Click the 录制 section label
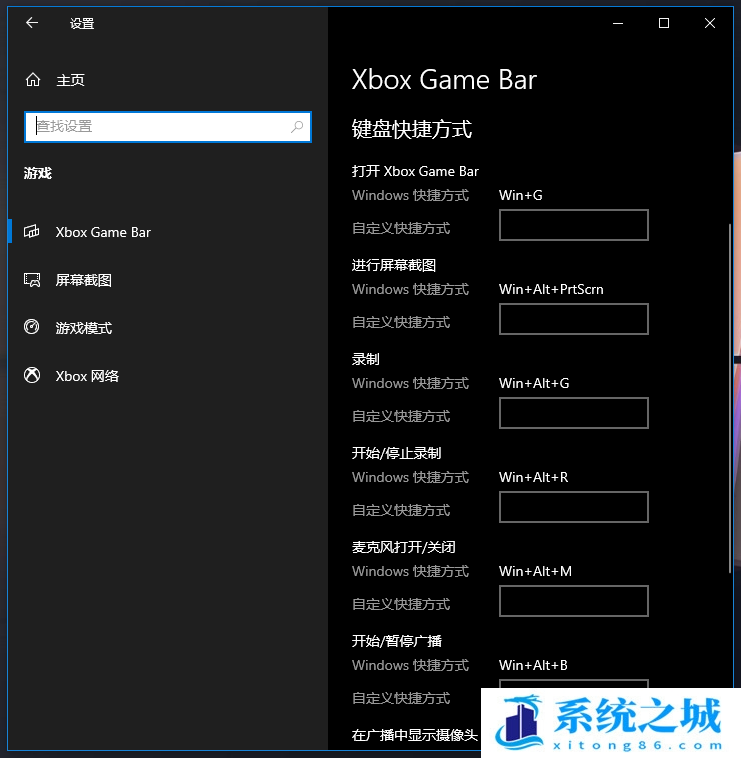The width and height of the screenshot is (741, 758). 365,359
